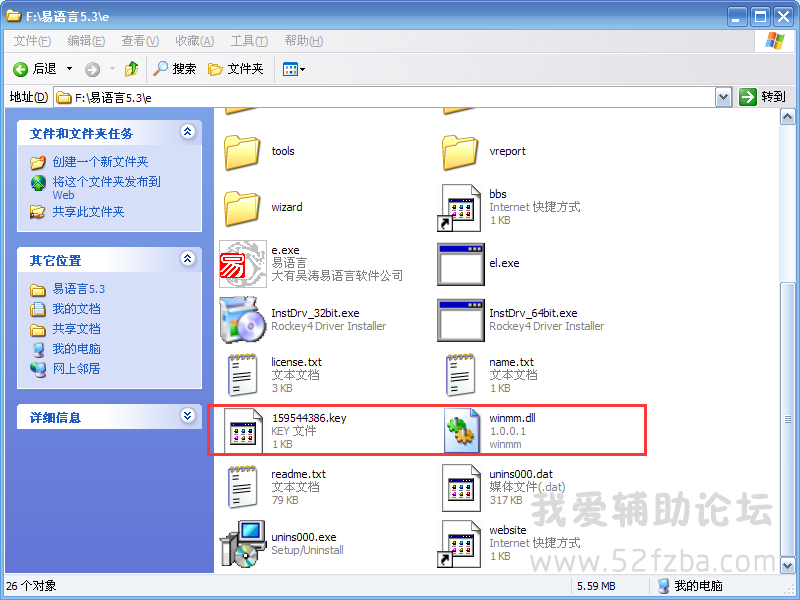Select the winmm.dll file icon
The width and height of the screenshot is (800, 600).
(x=461, y=432)
